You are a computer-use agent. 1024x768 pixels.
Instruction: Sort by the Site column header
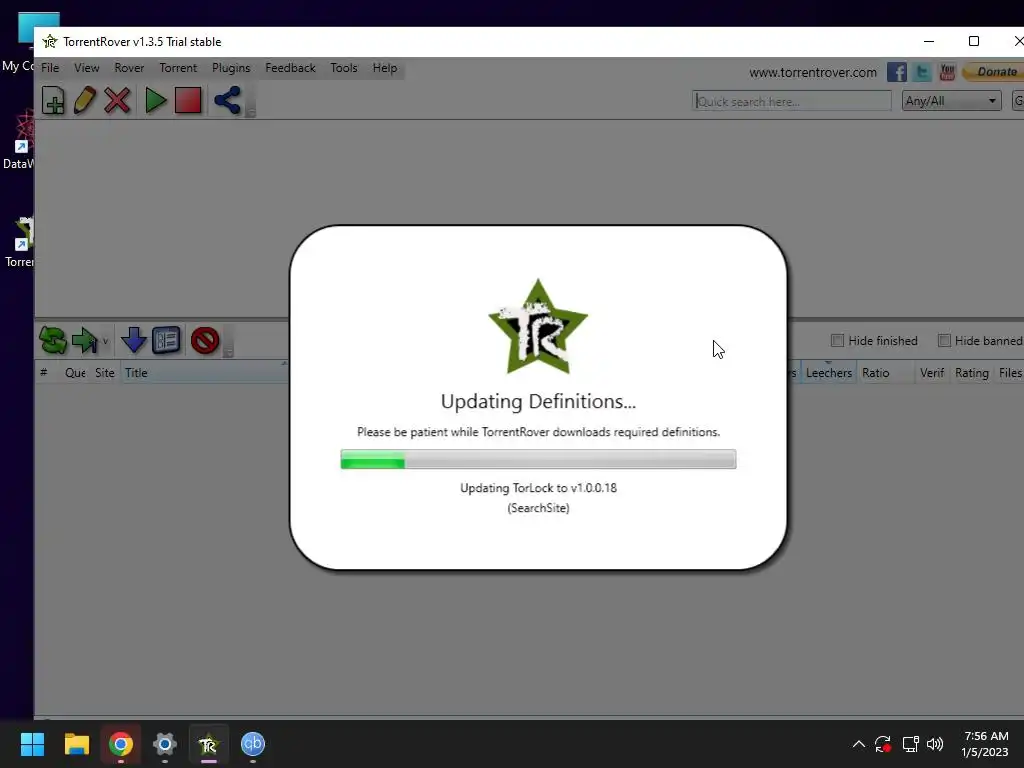pos(104,373)
